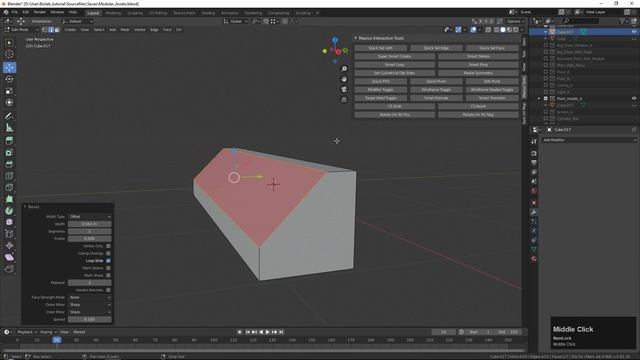Open the Width Type Offset dropdown
This screenshot has height=360, width=640.
click(x=89, y=217)
